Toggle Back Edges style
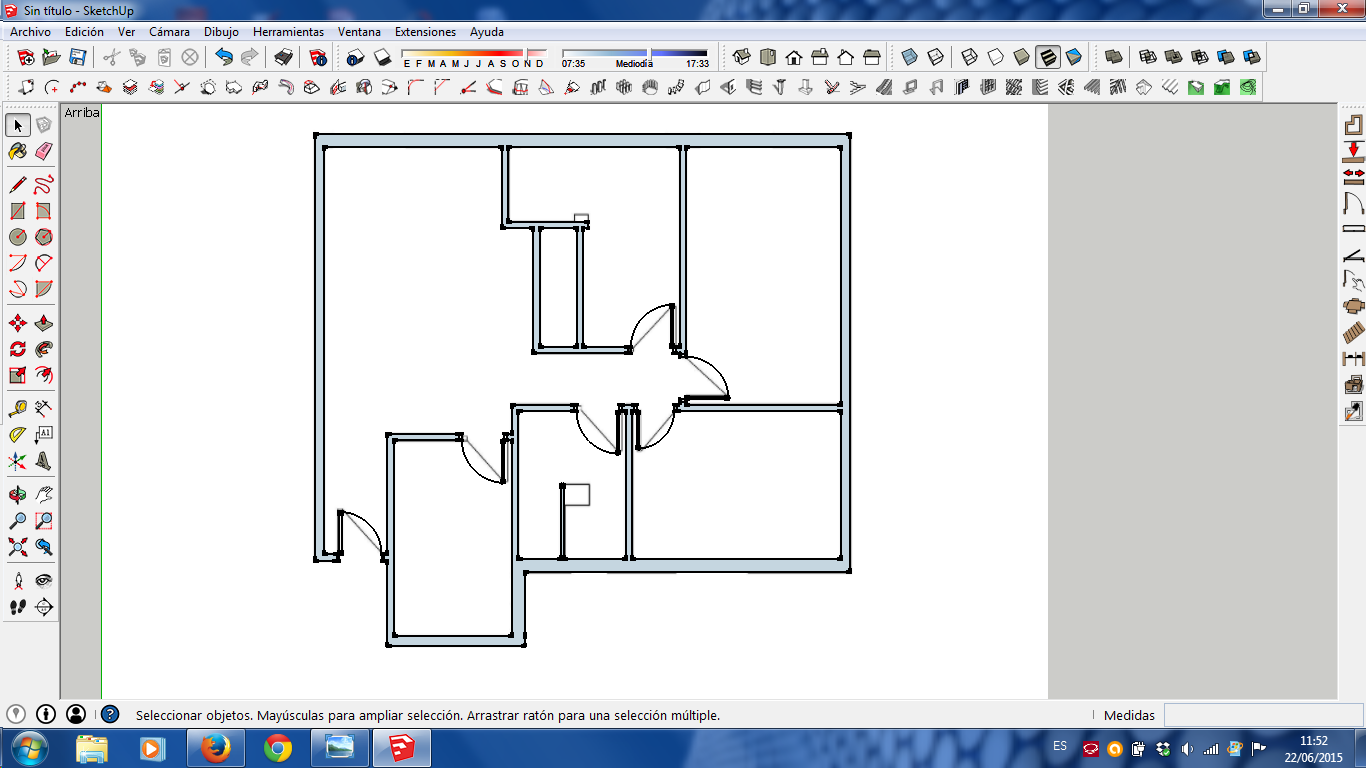1366x768 pixels. (935, 57)
